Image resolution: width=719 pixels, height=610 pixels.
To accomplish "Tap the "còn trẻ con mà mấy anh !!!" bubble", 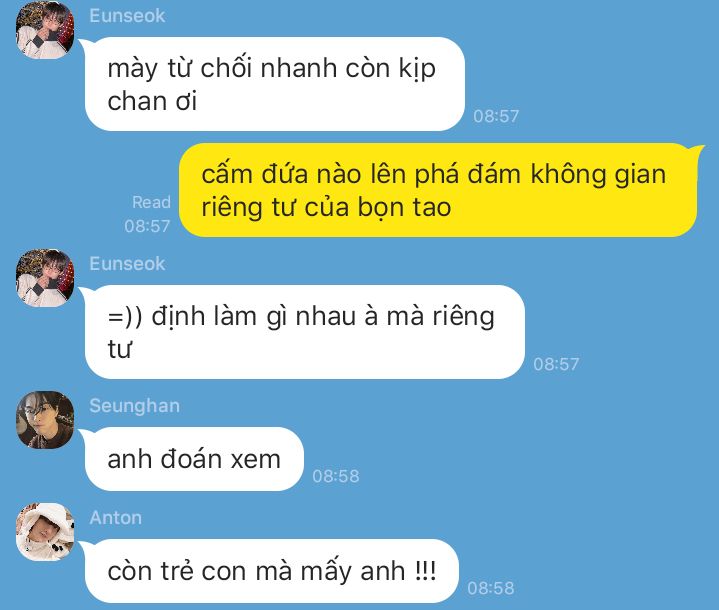I will point(271,571).
